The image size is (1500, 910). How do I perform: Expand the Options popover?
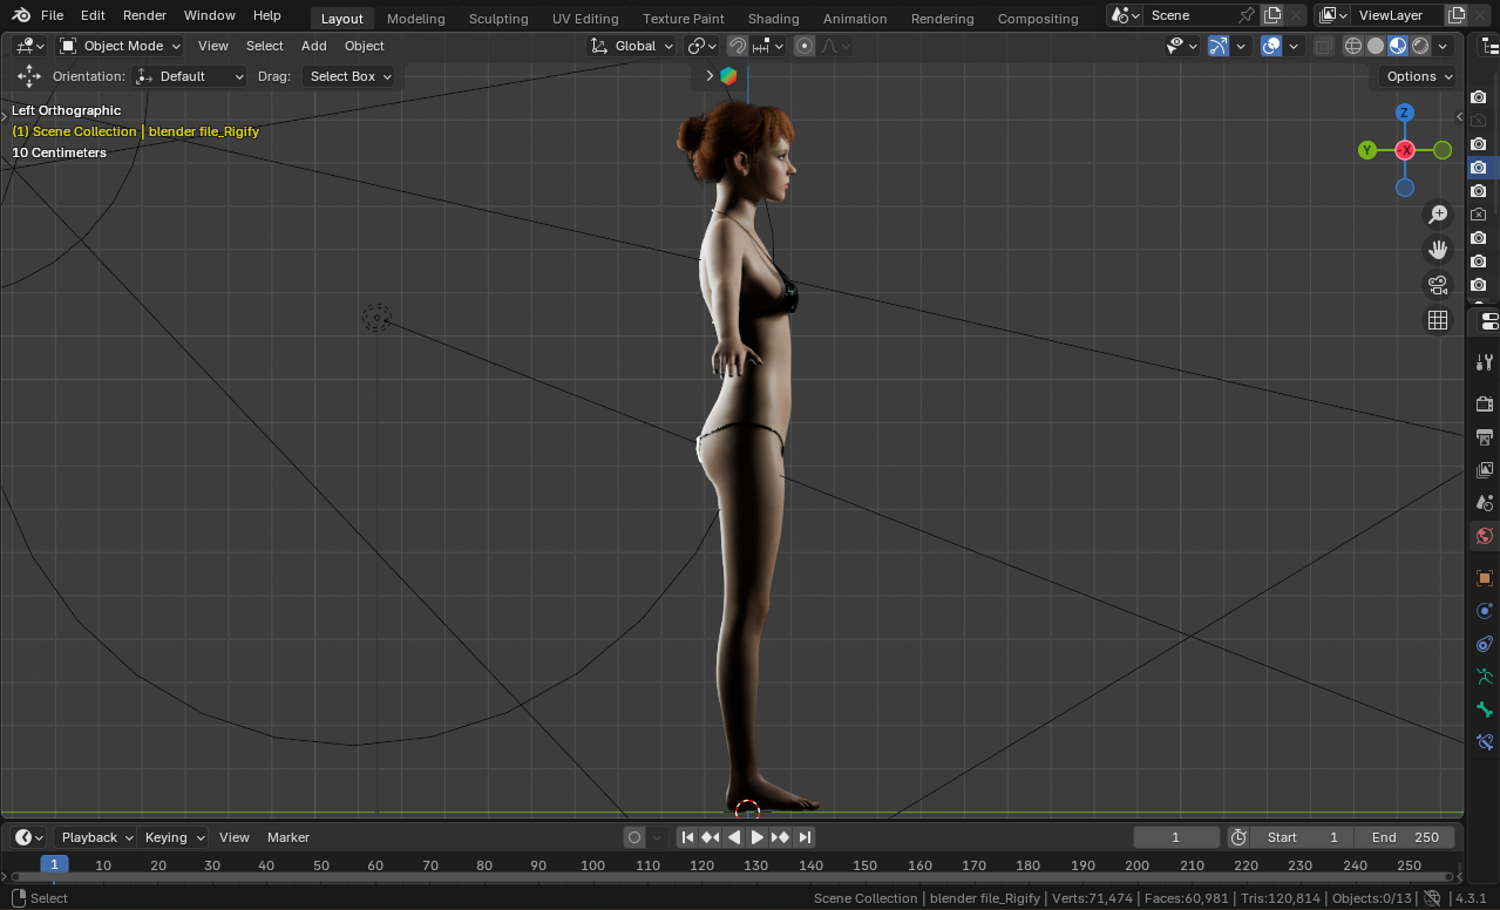(1418, 76)
